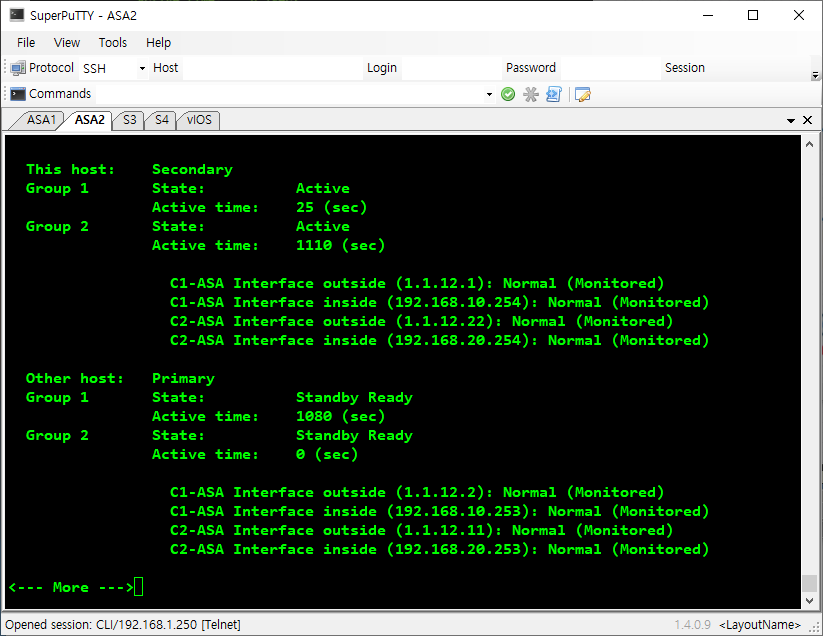The height and width of the screenshot is (636, 823).
Task: Switch to the vIOS tab
Action: (x=199, y=120)
